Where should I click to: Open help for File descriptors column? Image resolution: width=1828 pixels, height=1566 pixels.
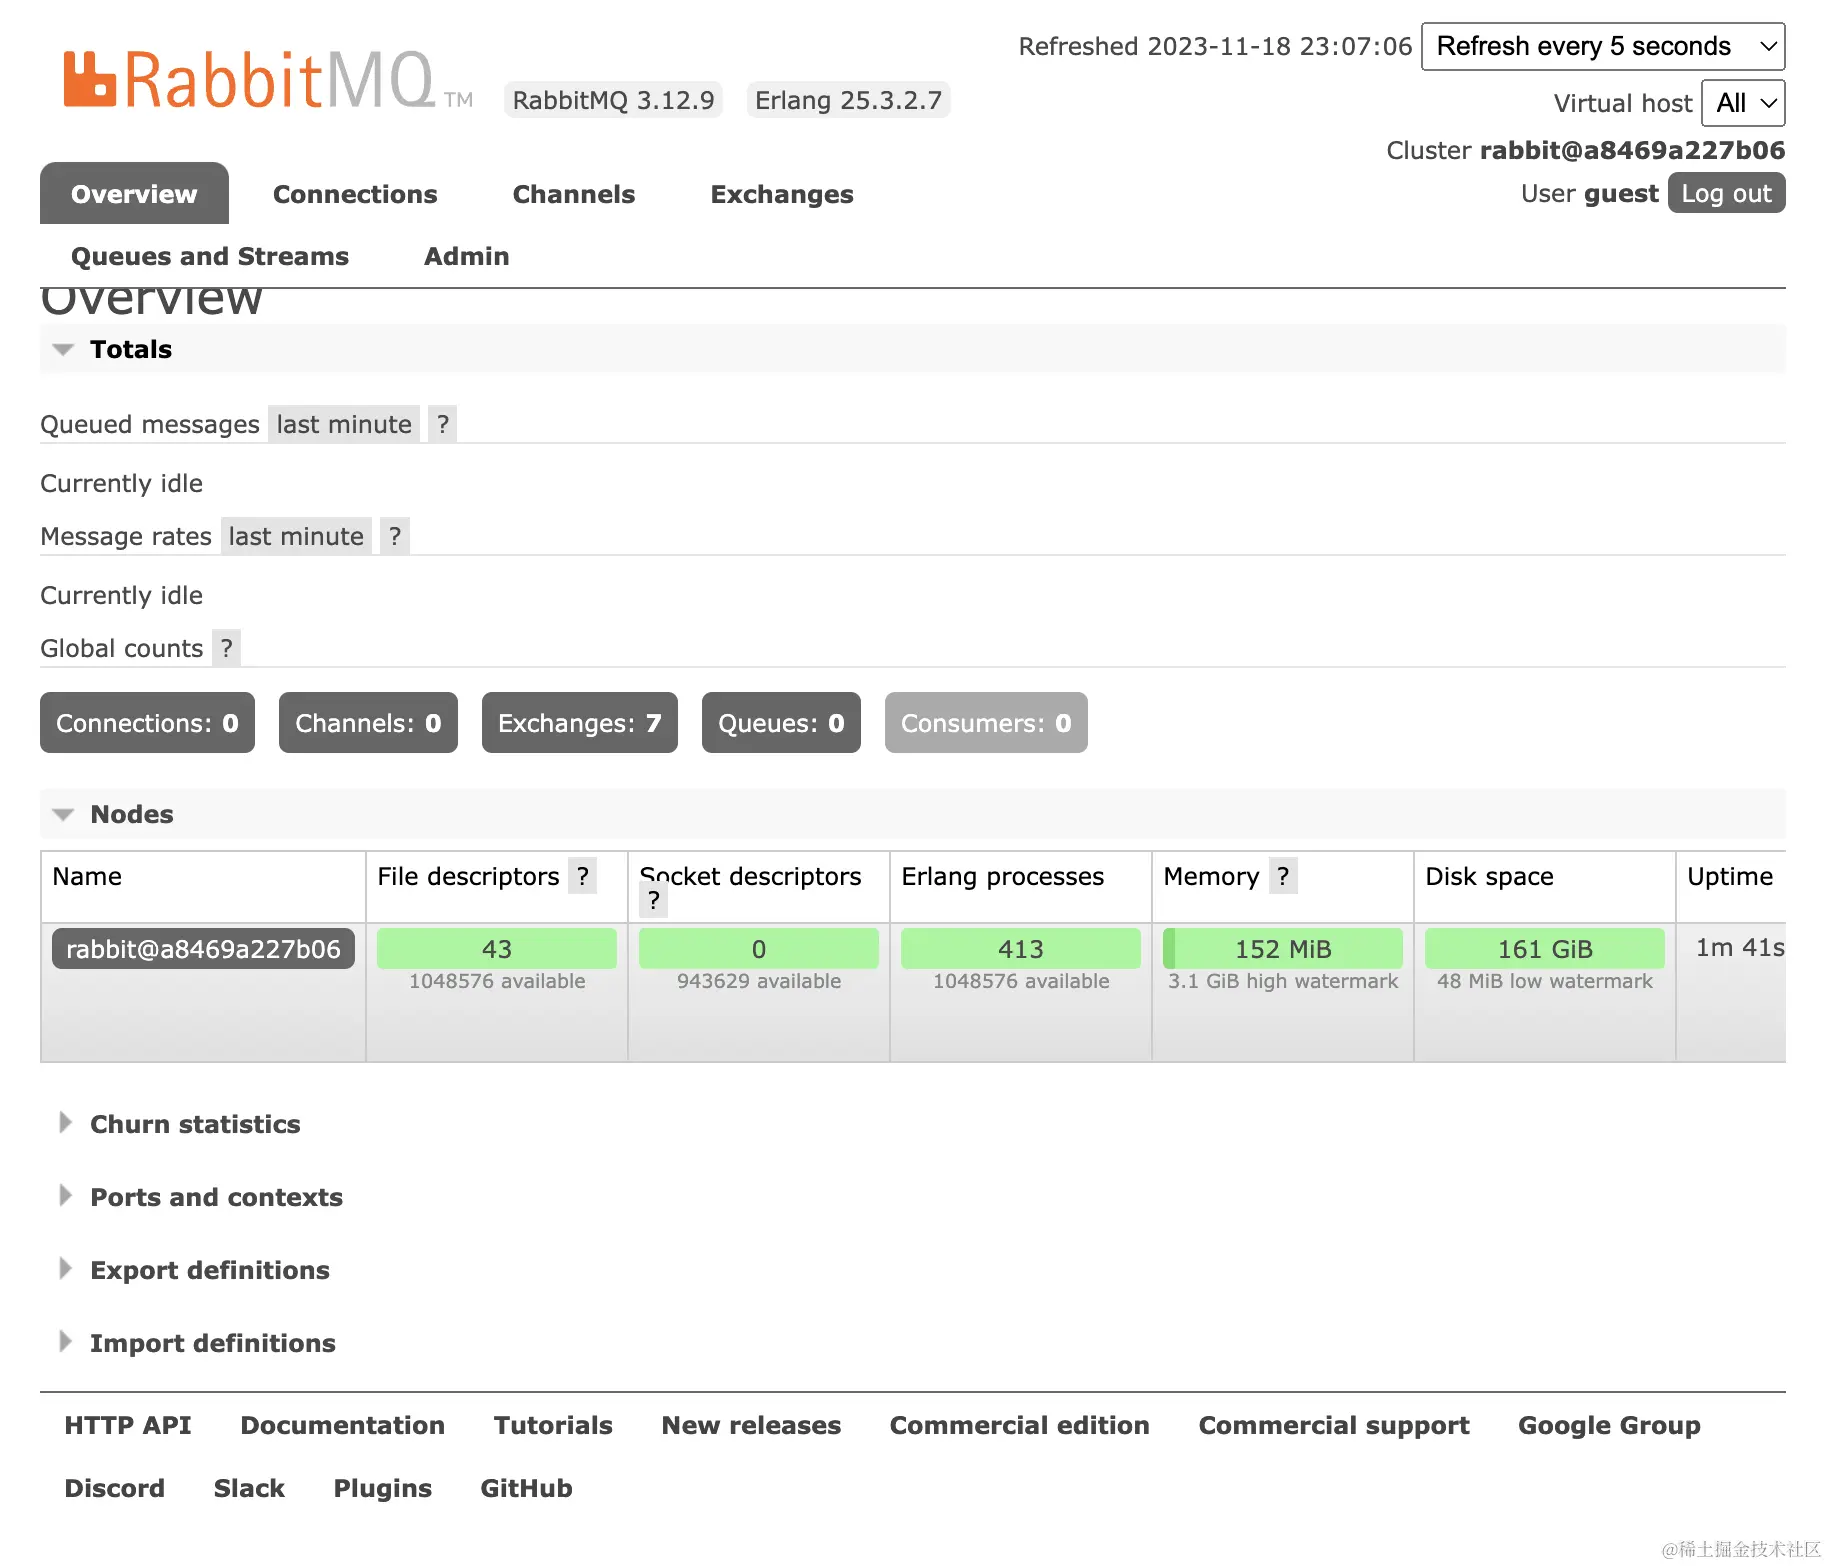584,876
